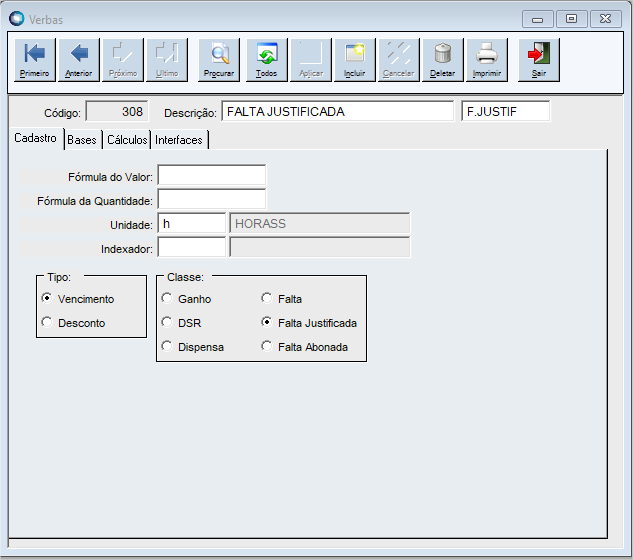Maximize the Verbas window
The image size is (633, 560).
pos(571,19)
